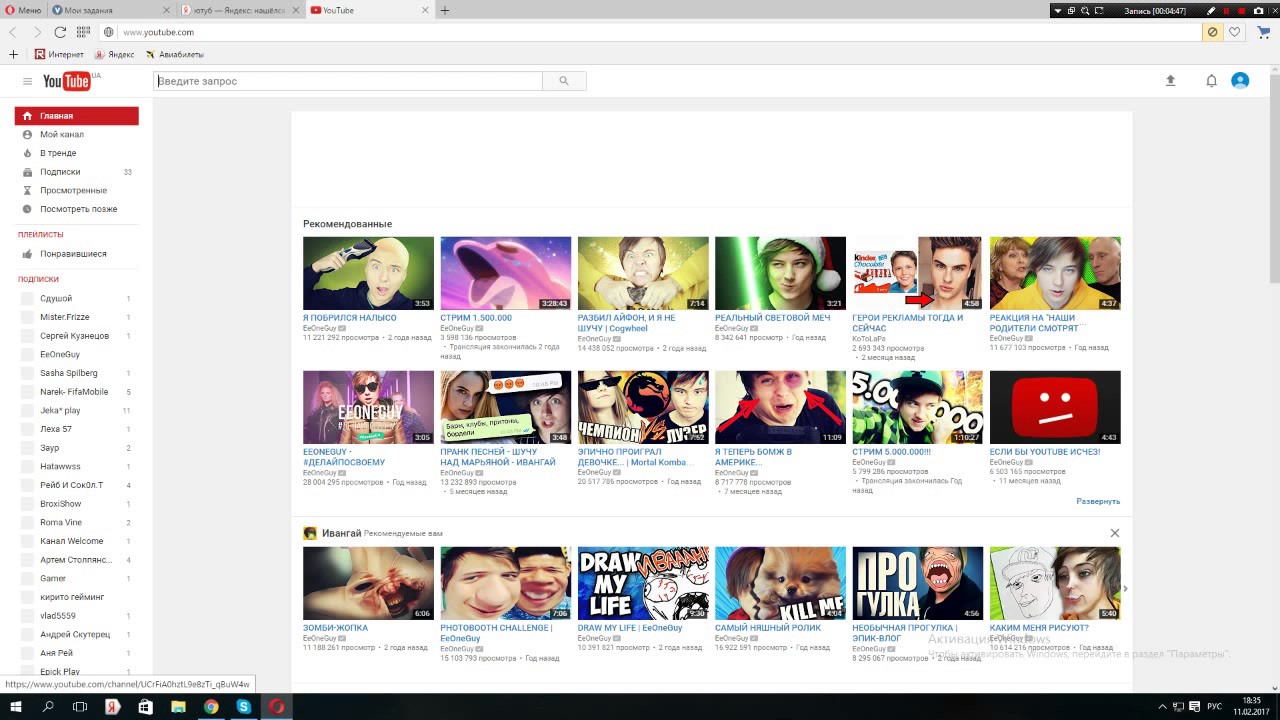Dismiss the Ивангай recommendation shelf
1280x720 pixels.
click(x=1115, y=533)
